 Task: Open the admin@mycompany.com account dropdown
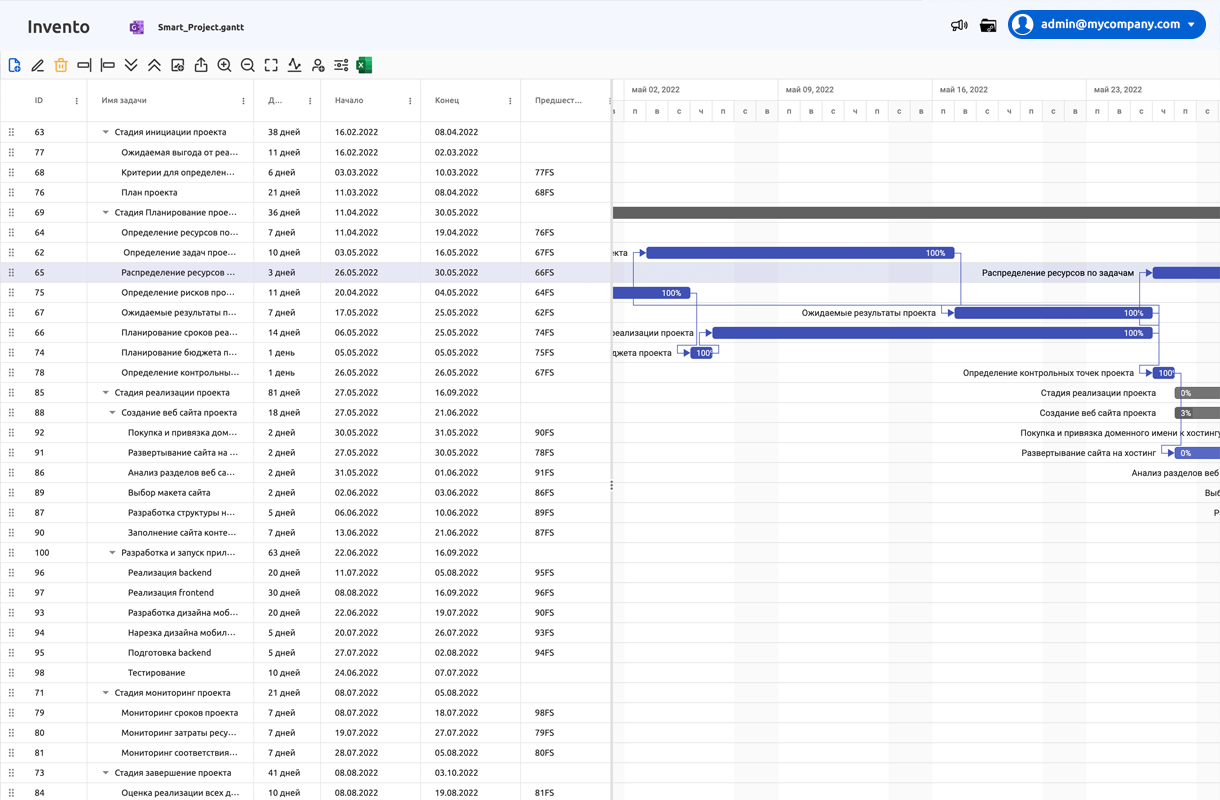1106,24
